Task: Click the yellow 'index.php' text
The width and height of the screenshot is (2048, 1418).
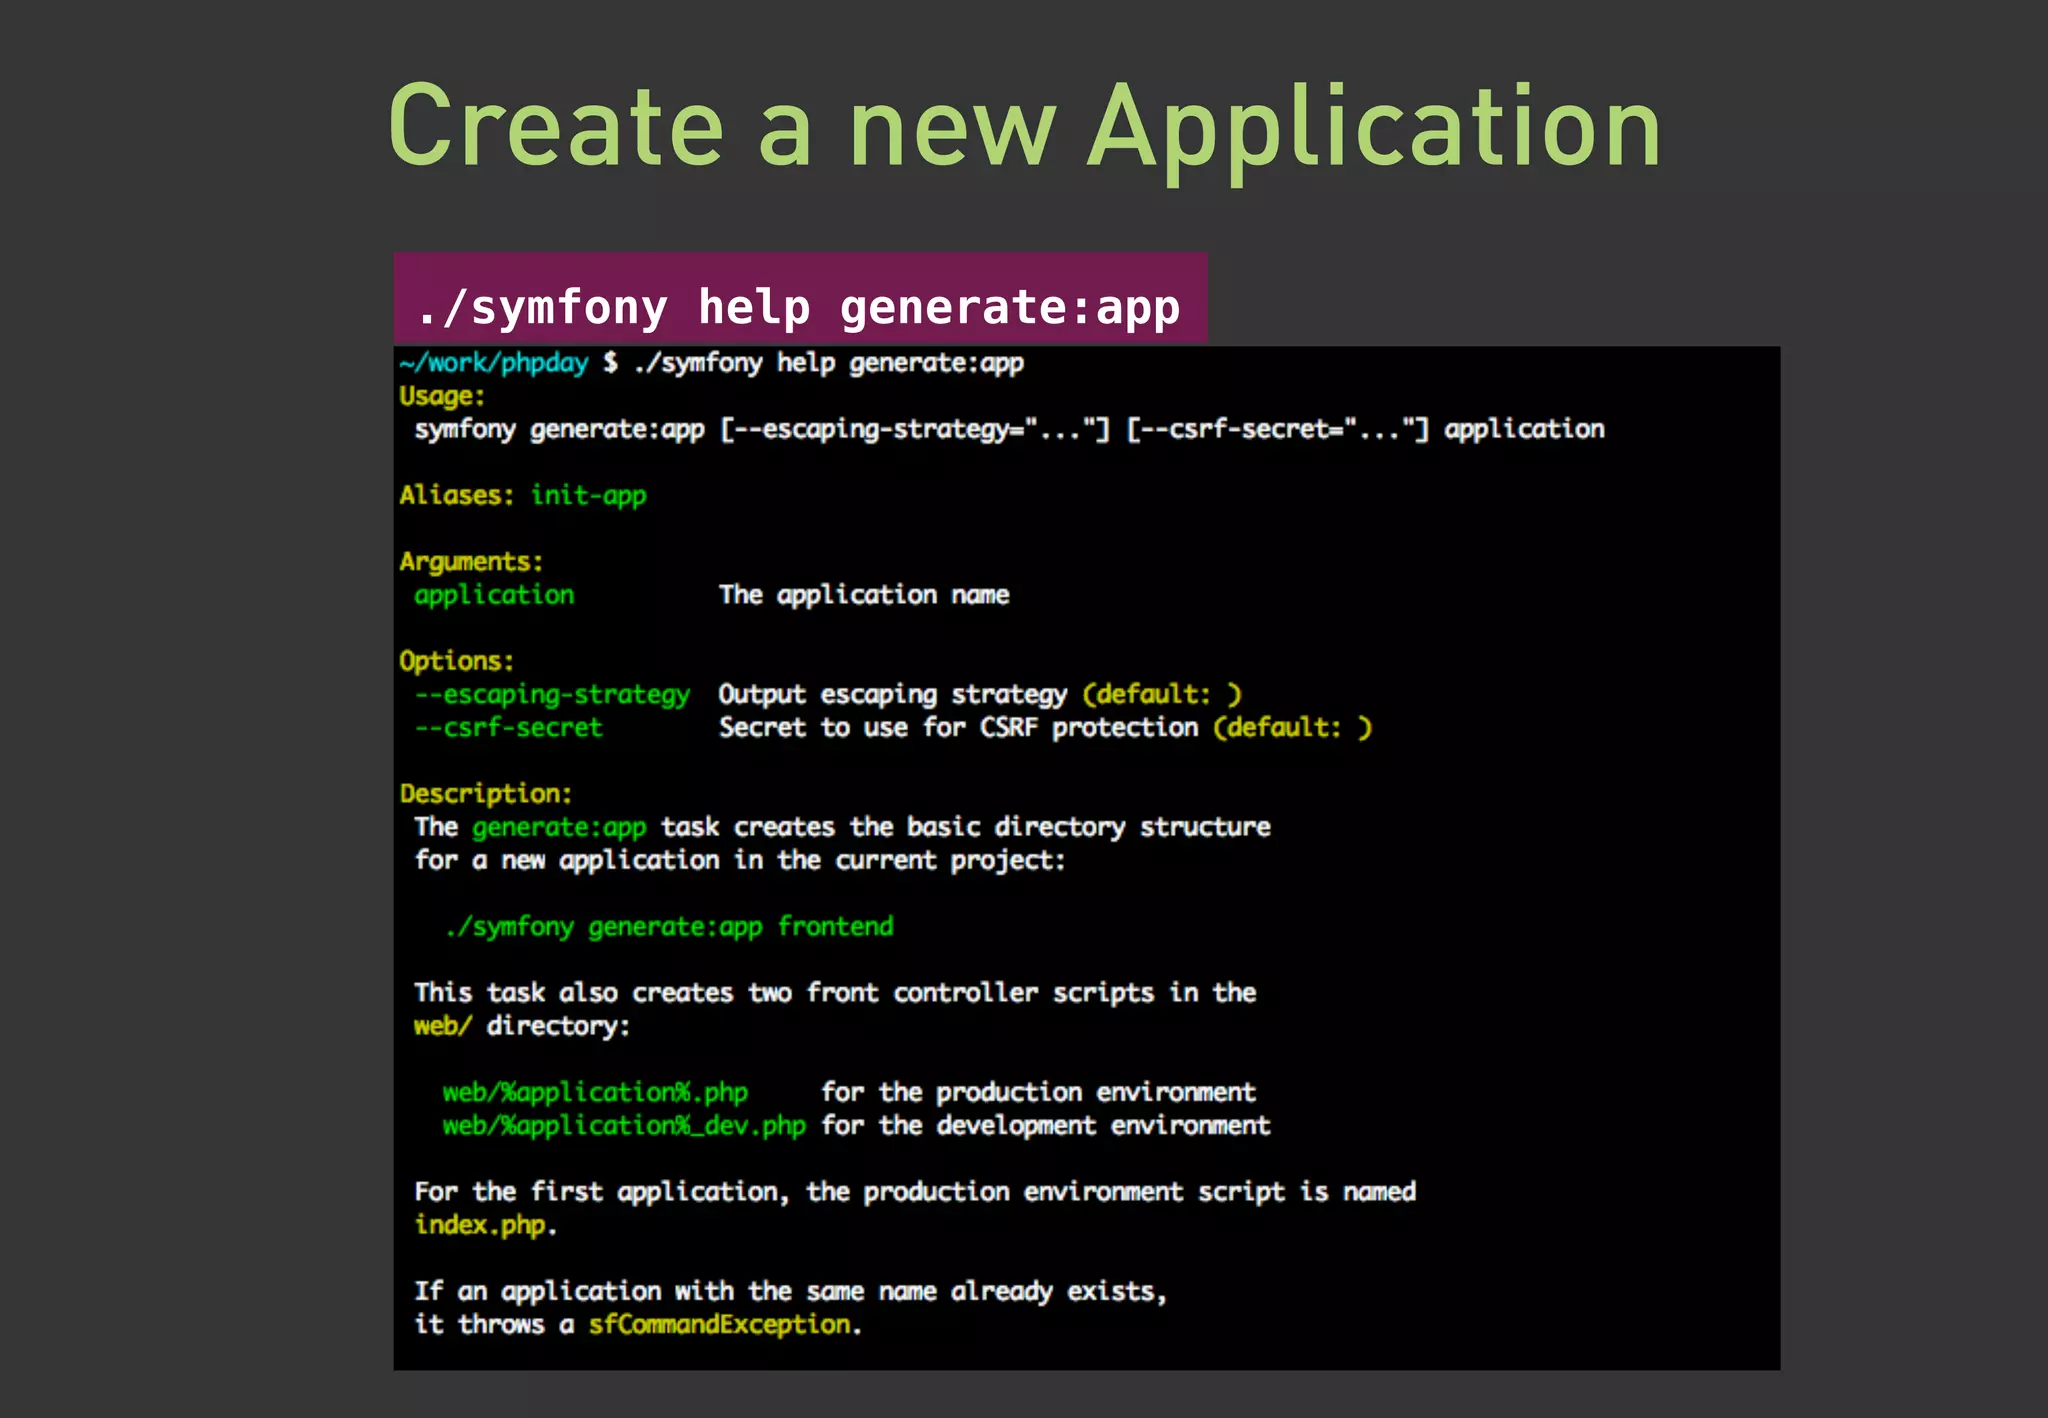Action: pyautogui.click(x=480, y=1226)
